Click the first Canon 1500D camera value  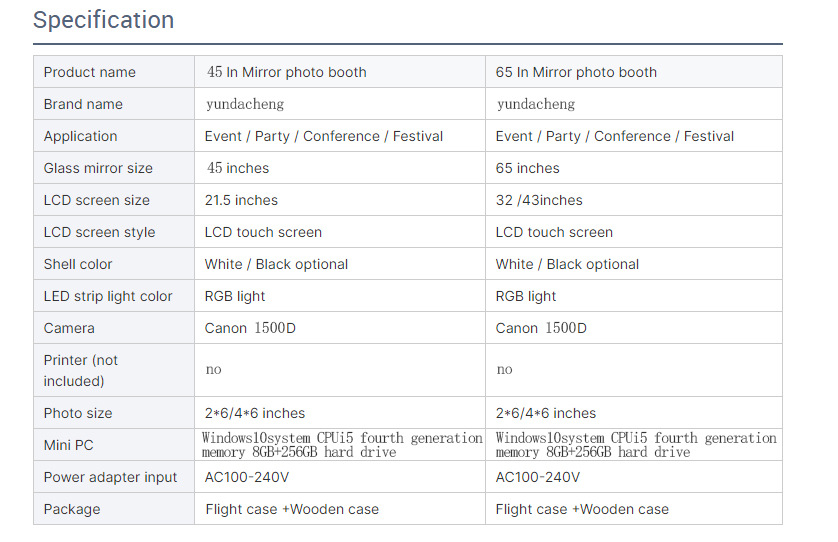point(250,328)
